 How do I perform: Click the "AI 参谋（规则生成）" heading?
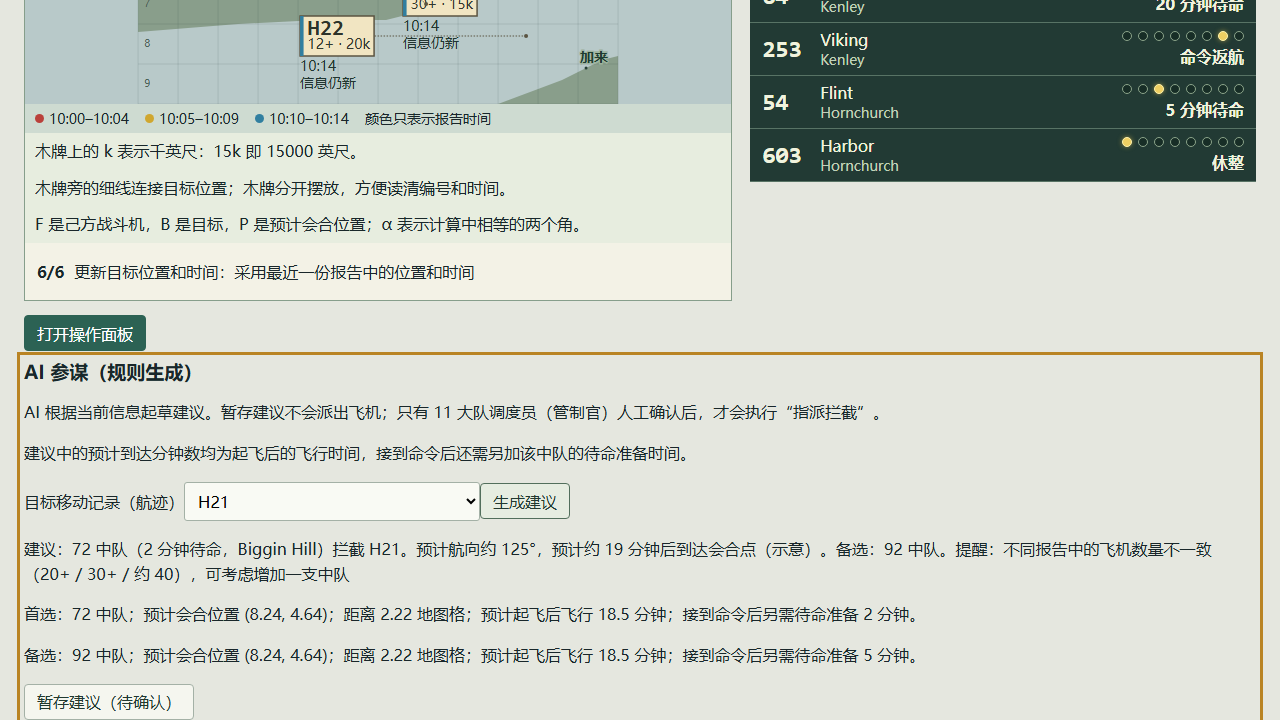click(109, 373)
